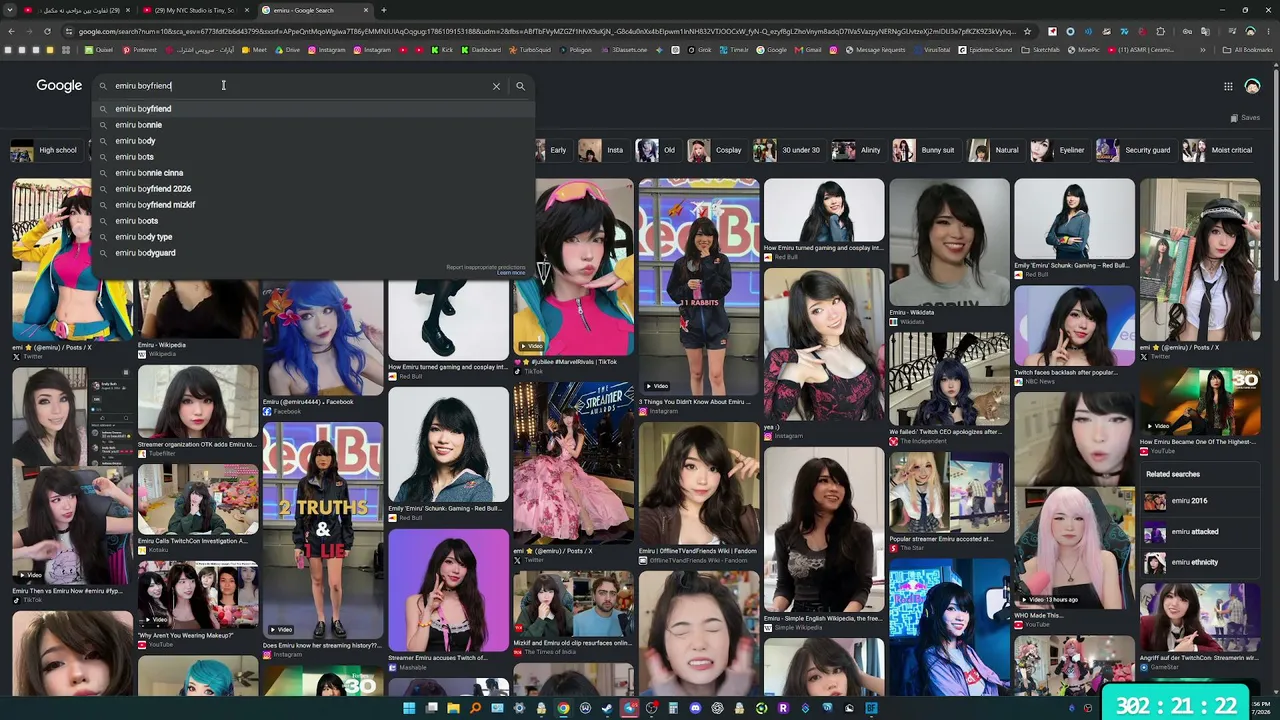Clear the search box with the X icon
Image resolution: width=1280 pixels, height=720 pixels.
coord(496,86)
